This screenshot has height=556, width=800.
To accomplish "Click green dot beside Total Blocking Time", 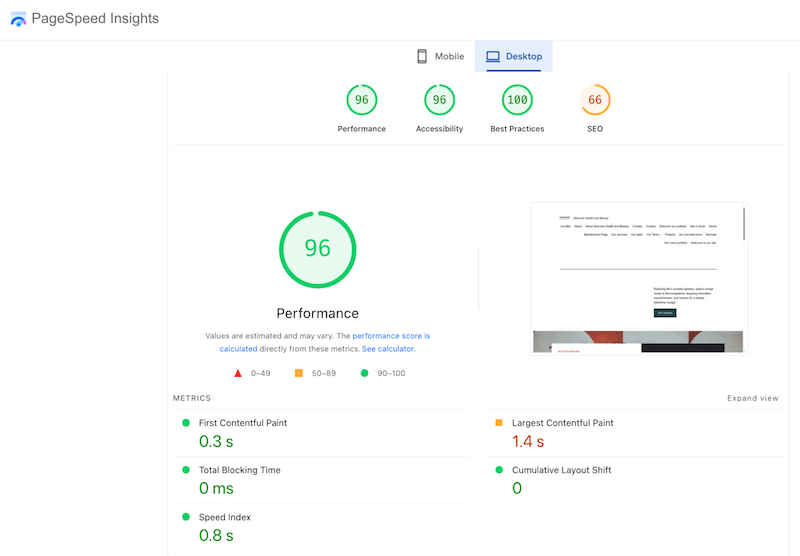I will tap(186, 470).
